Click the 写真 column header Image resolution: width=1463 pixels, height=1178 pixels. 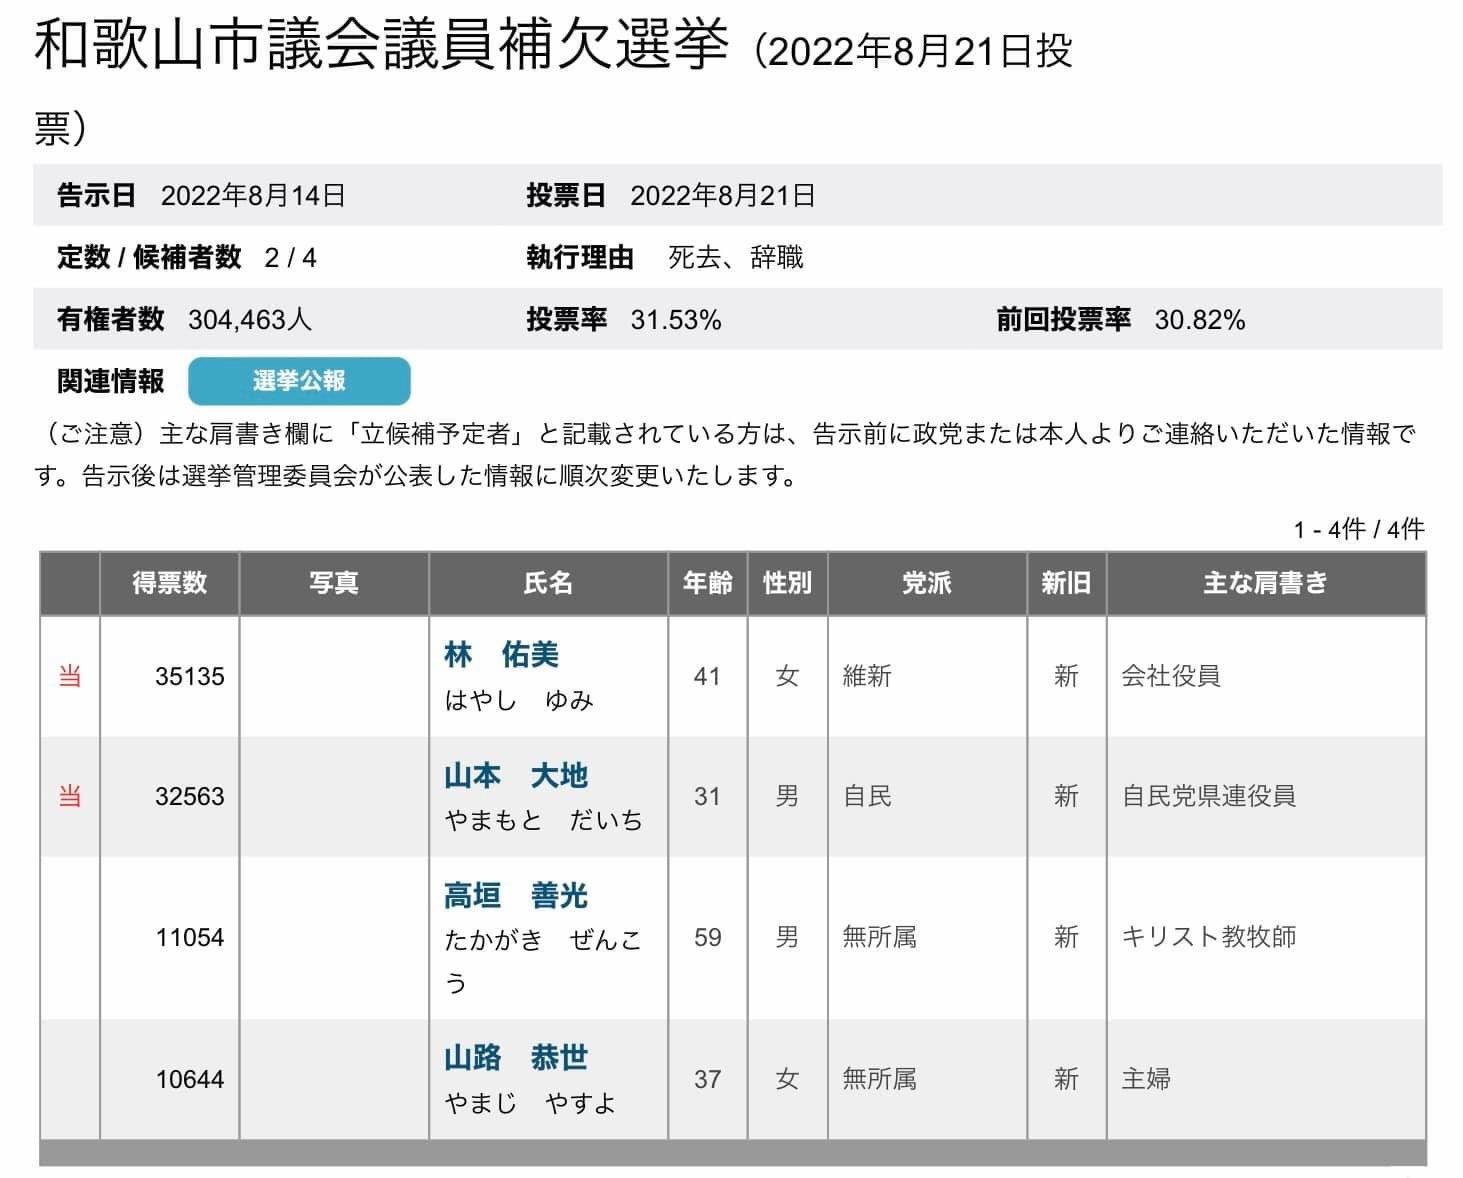pyautogui.click(x=334, y=583)
